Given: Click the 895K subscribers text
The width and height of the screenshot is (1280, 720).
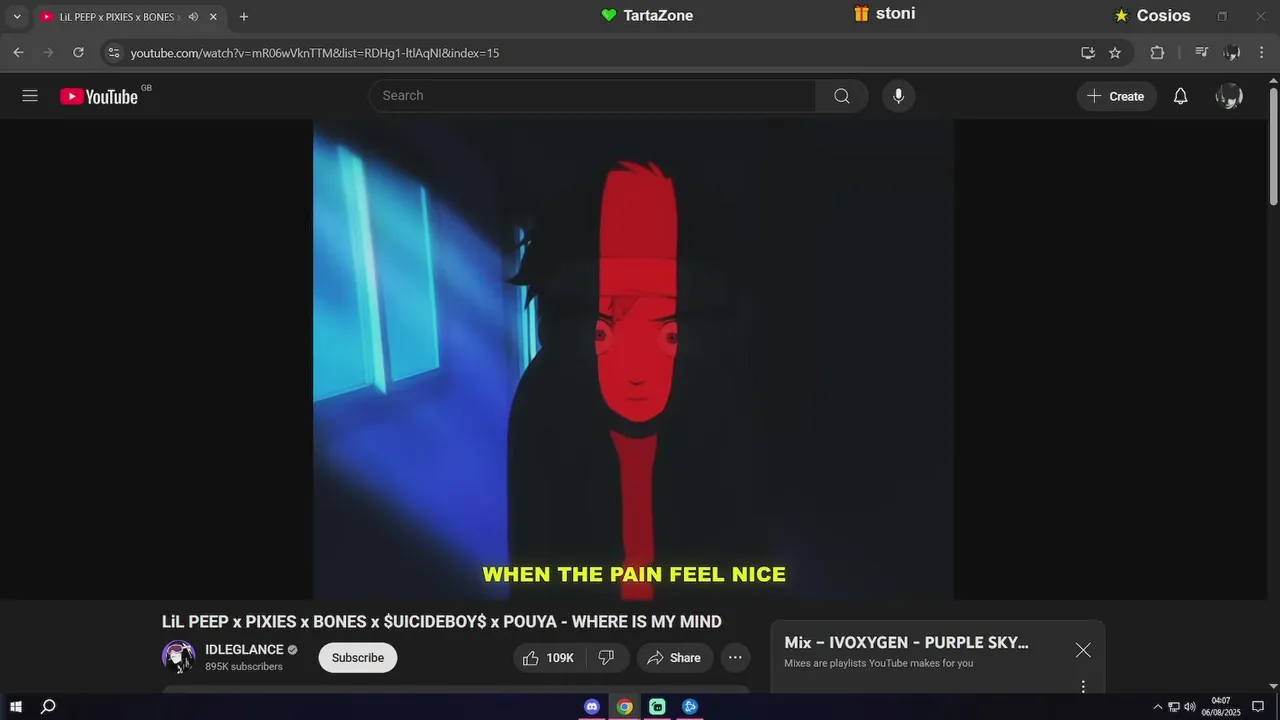Looking at the screenshot, I should click(x=244, y=667).
